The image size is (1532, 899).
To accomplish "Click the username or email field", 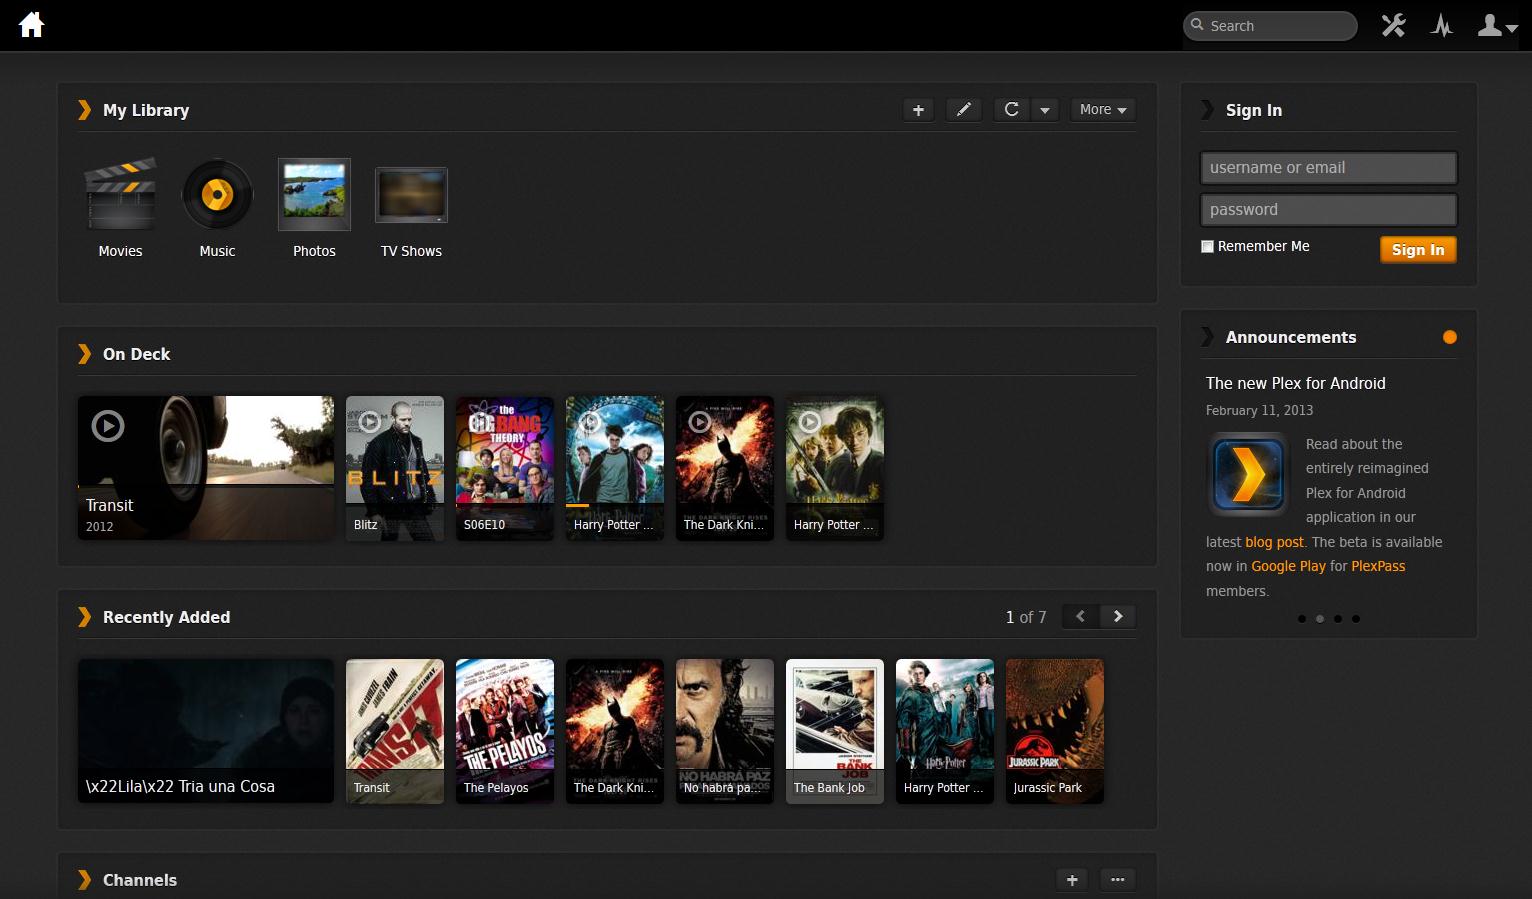I will coord(1328,168).
